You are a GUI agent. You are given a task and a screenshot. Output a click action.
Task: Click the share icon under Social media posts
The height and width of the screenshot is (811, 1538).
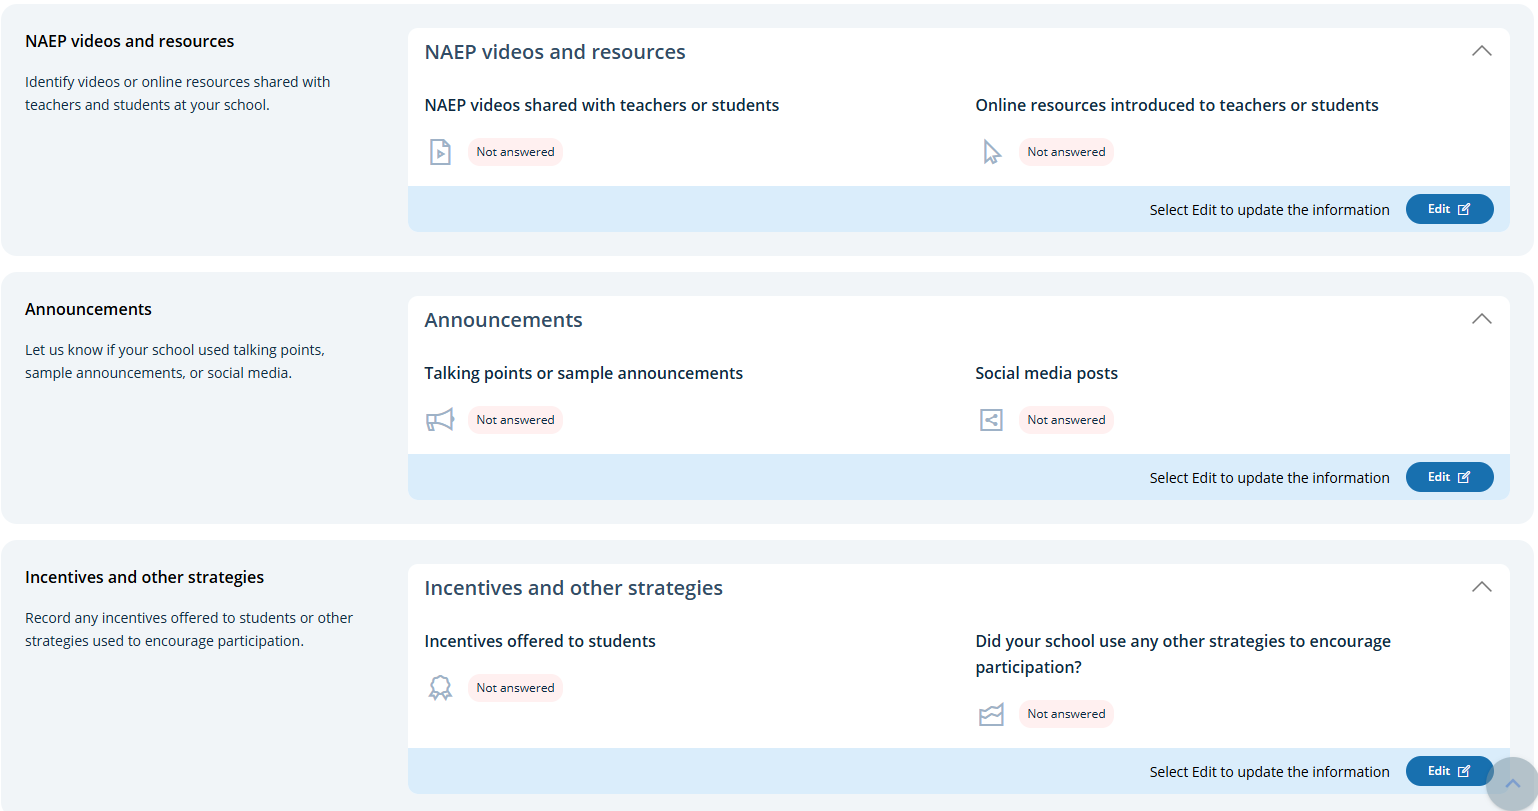991,420
